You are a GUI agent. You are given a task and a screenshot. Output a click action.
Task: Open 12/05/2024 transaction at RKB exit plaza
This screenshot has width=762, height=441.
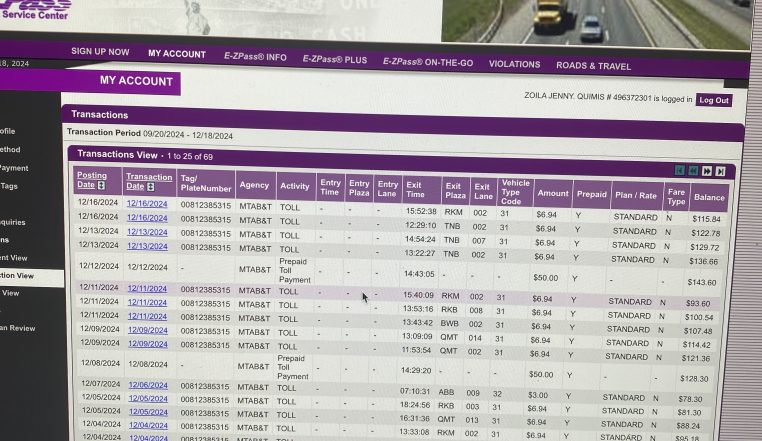148,398
